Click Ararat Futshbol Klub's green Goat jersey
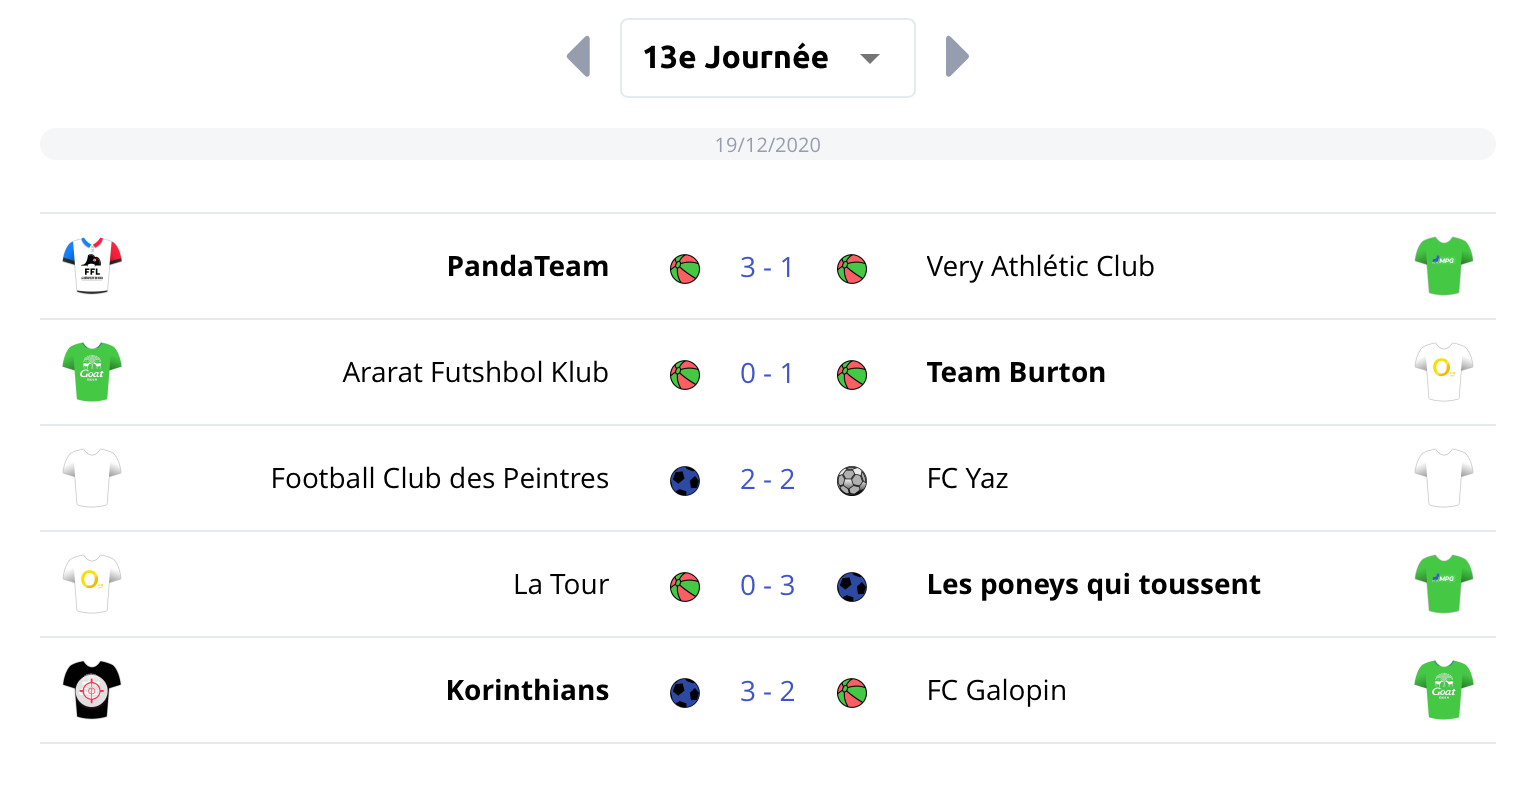 pyautogui.click(x=92, y=372)
